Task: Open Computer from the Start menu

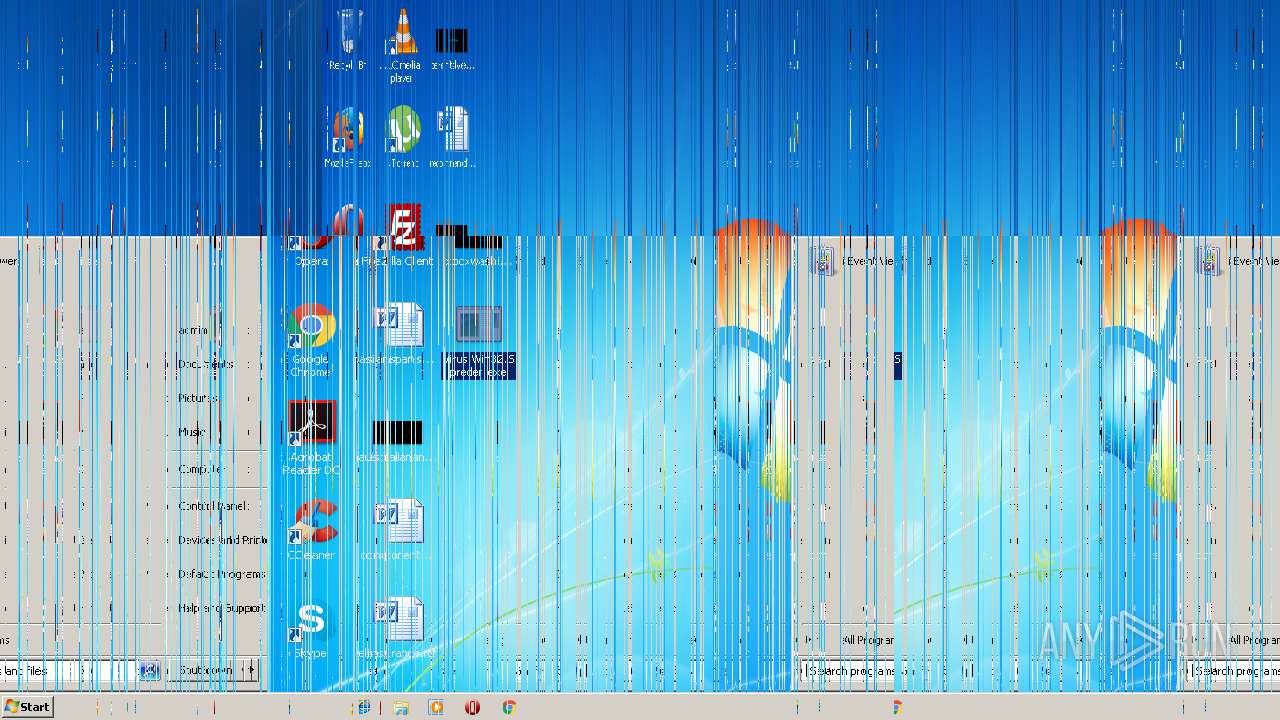Action: [x=200, y=469]
